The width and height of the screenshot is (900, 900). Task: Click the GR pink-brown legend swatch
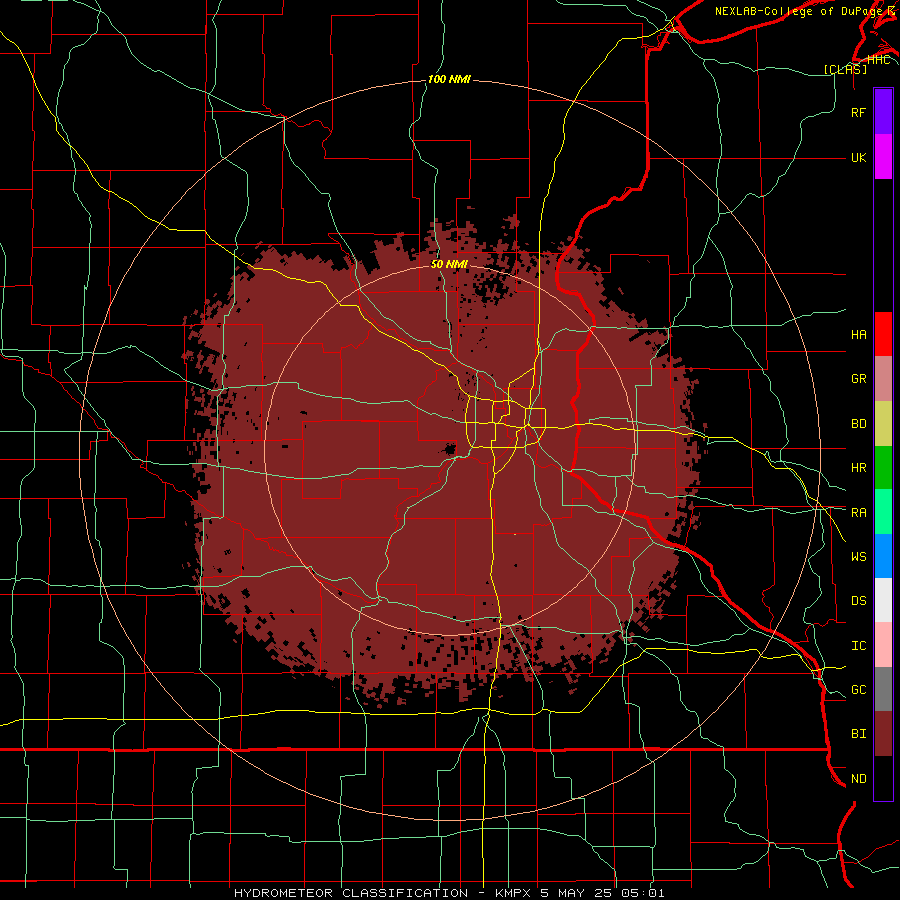coord(883,379)
